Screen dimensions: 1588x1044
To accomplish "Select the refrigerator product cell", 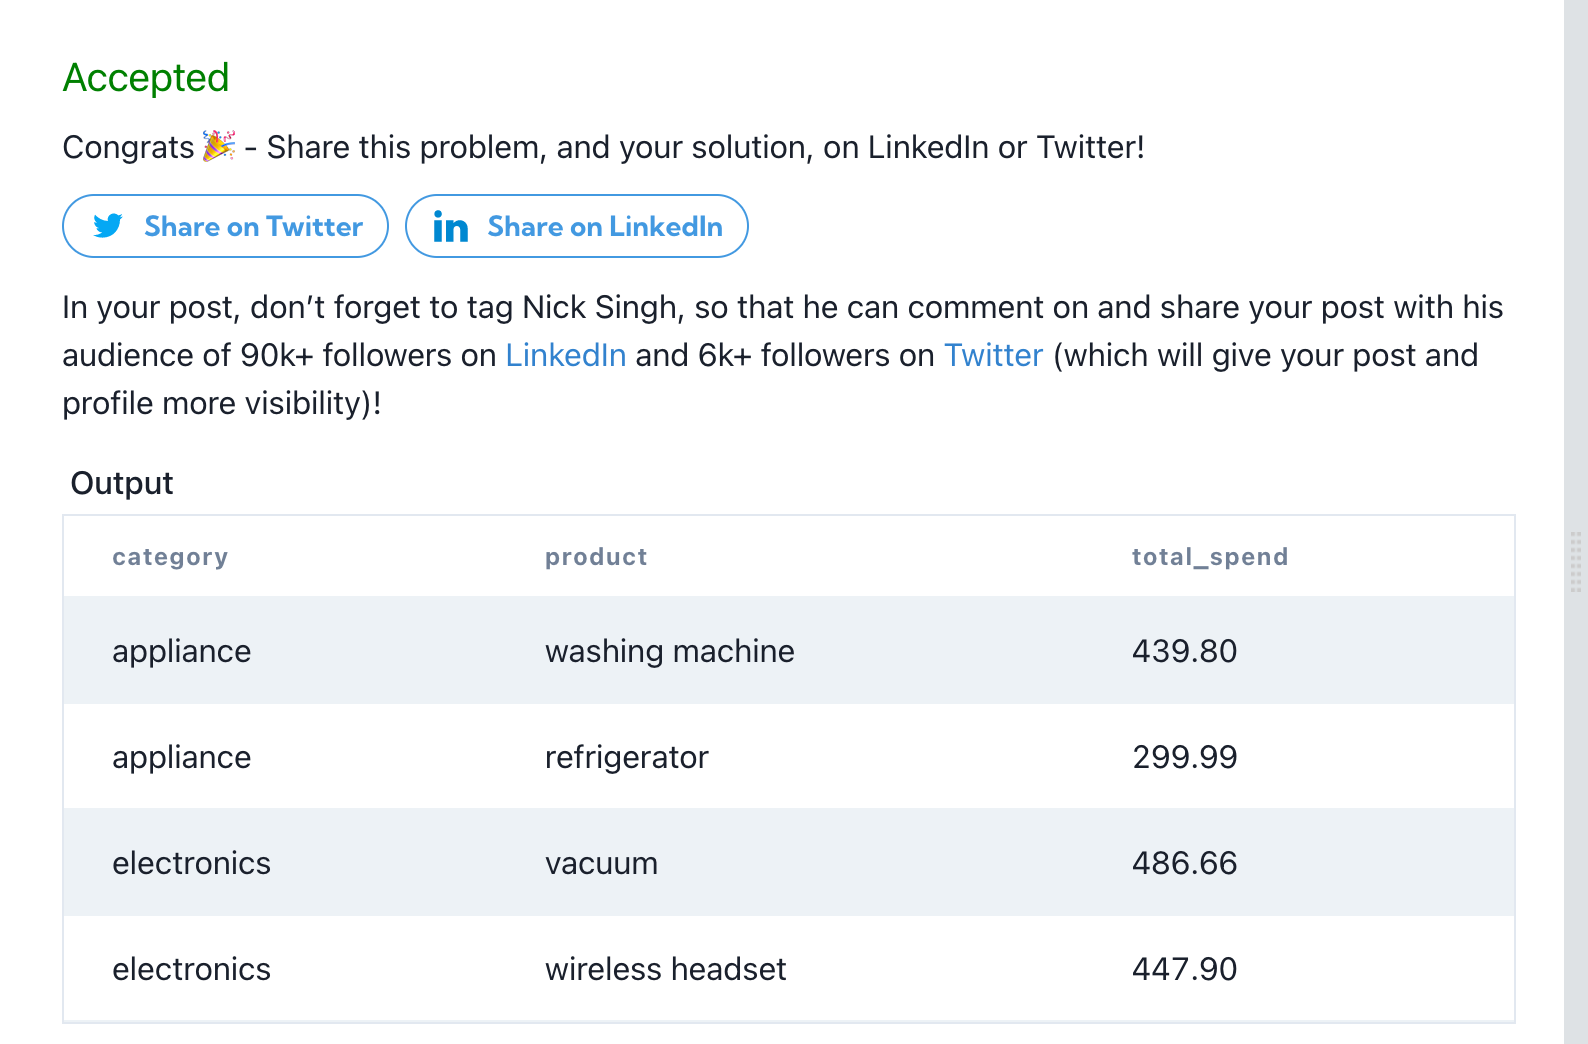I will pos(626,757).
